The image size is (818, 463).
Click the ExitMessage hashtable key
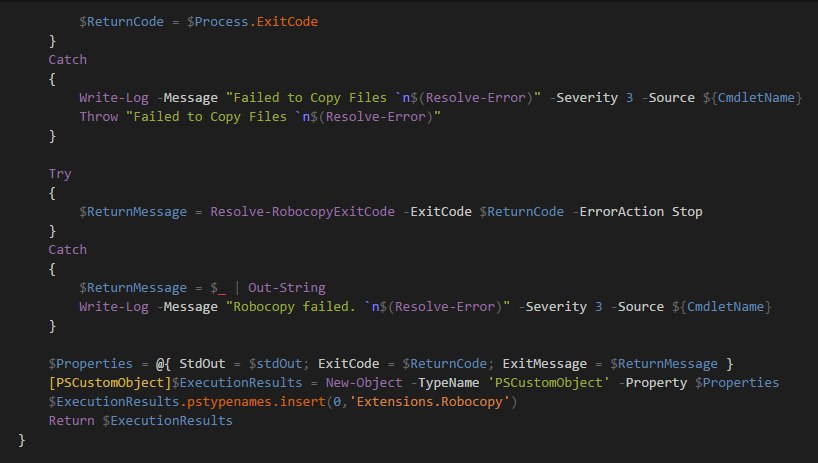click(544, 363)
